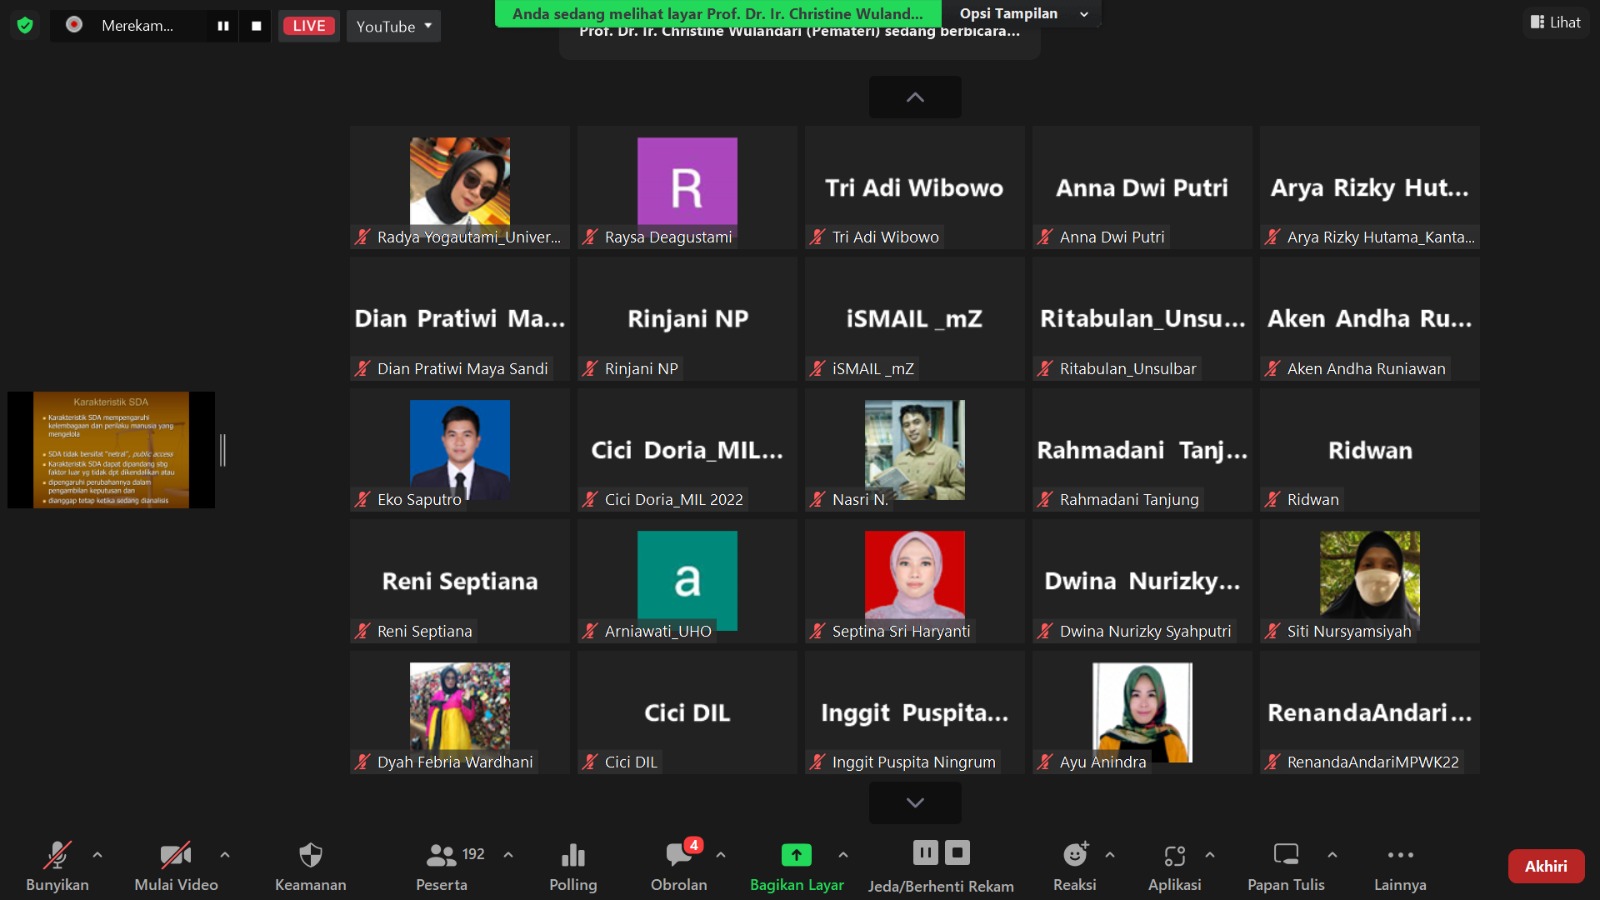This screenshot has height=900, width=1600.
Task: Toggle the Bunyikan microphone button
Action: click(x=57, y=856)
